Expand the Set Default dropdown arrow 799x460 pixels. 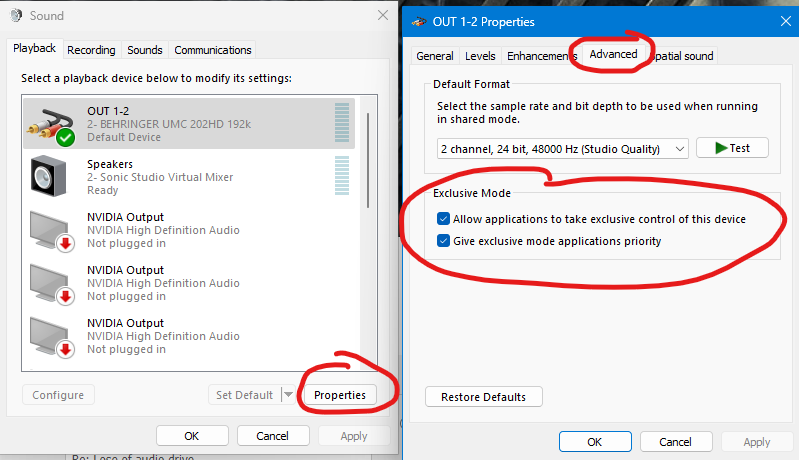289,395
